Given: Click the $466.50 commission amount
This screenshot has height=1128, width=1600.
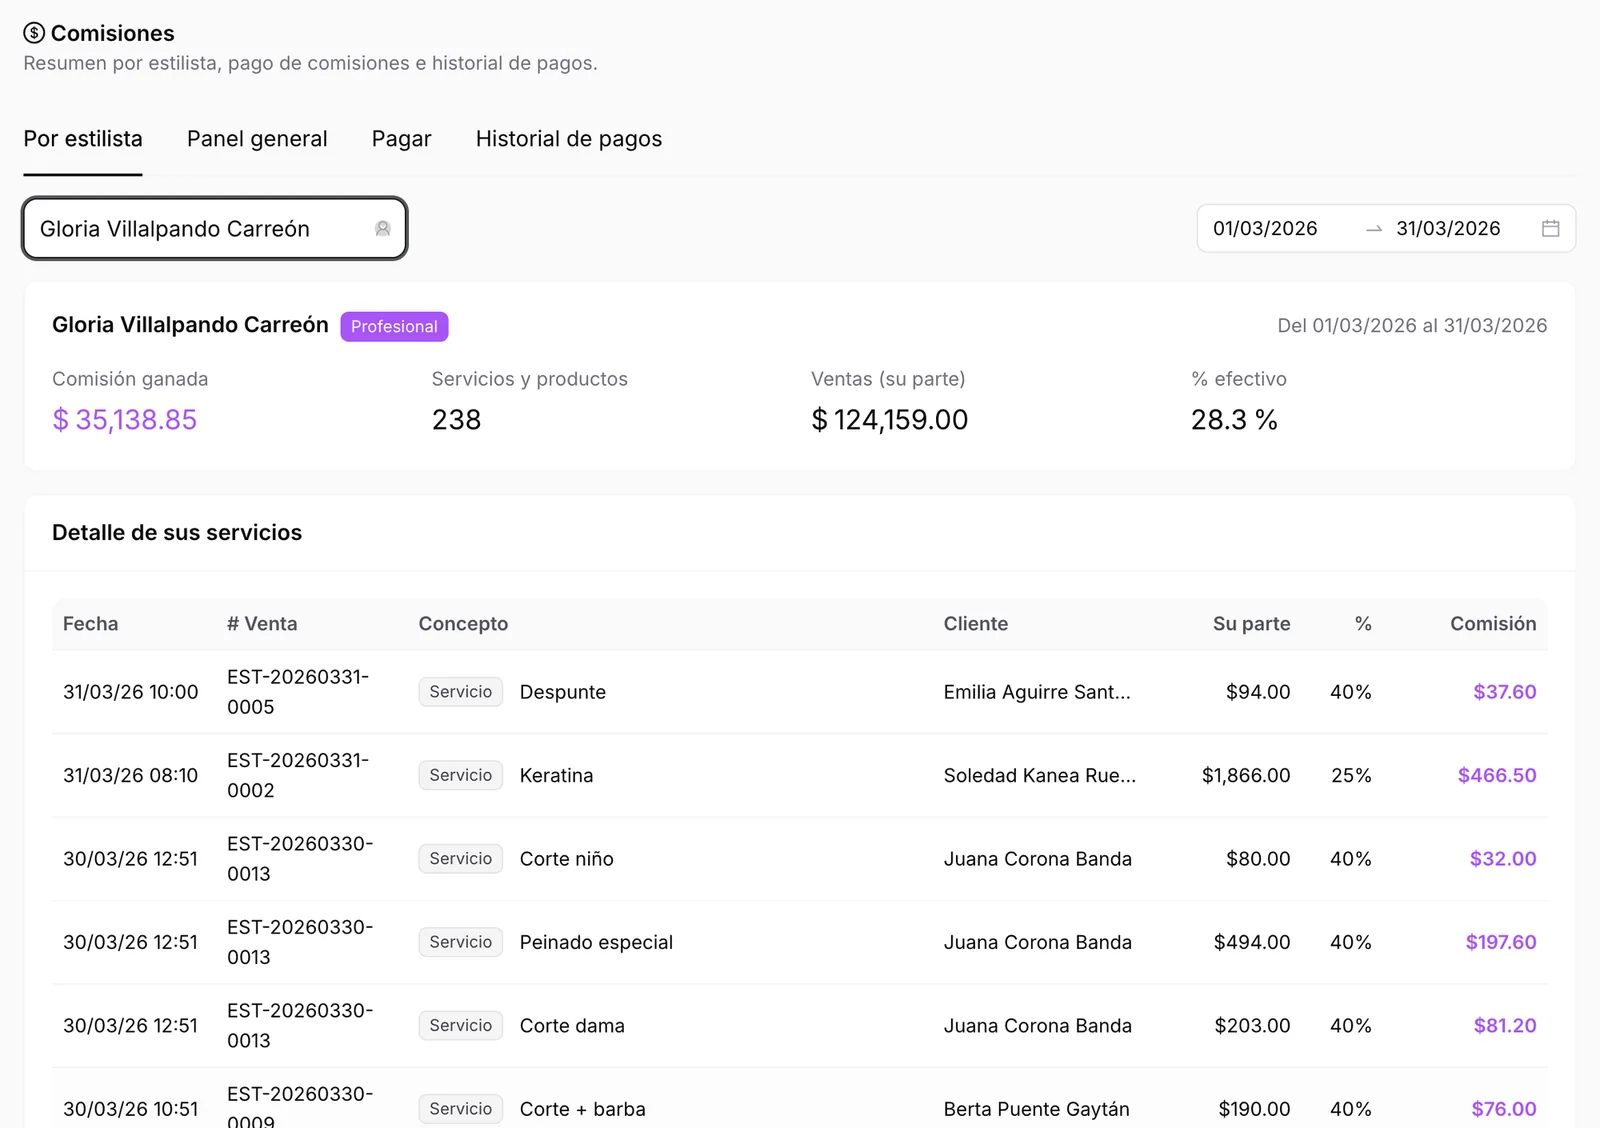Looking at the screenshot, I should [1497, 775].
